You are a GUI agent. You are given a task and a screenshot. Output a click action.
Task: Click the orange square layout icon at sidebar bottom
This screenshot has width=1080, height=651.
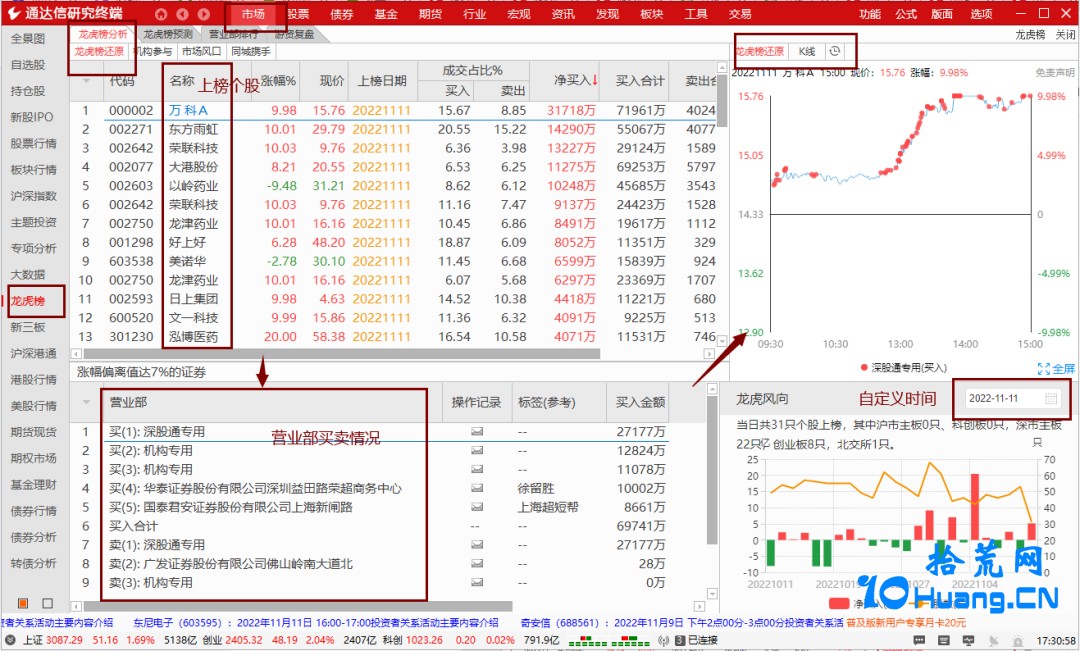pos(23,603)
